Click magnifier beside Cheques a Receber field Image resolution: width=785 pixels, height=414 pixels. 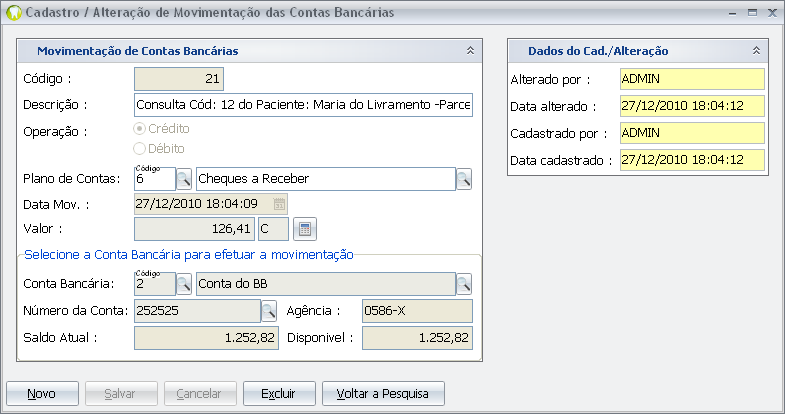click(x=464, y=179)
